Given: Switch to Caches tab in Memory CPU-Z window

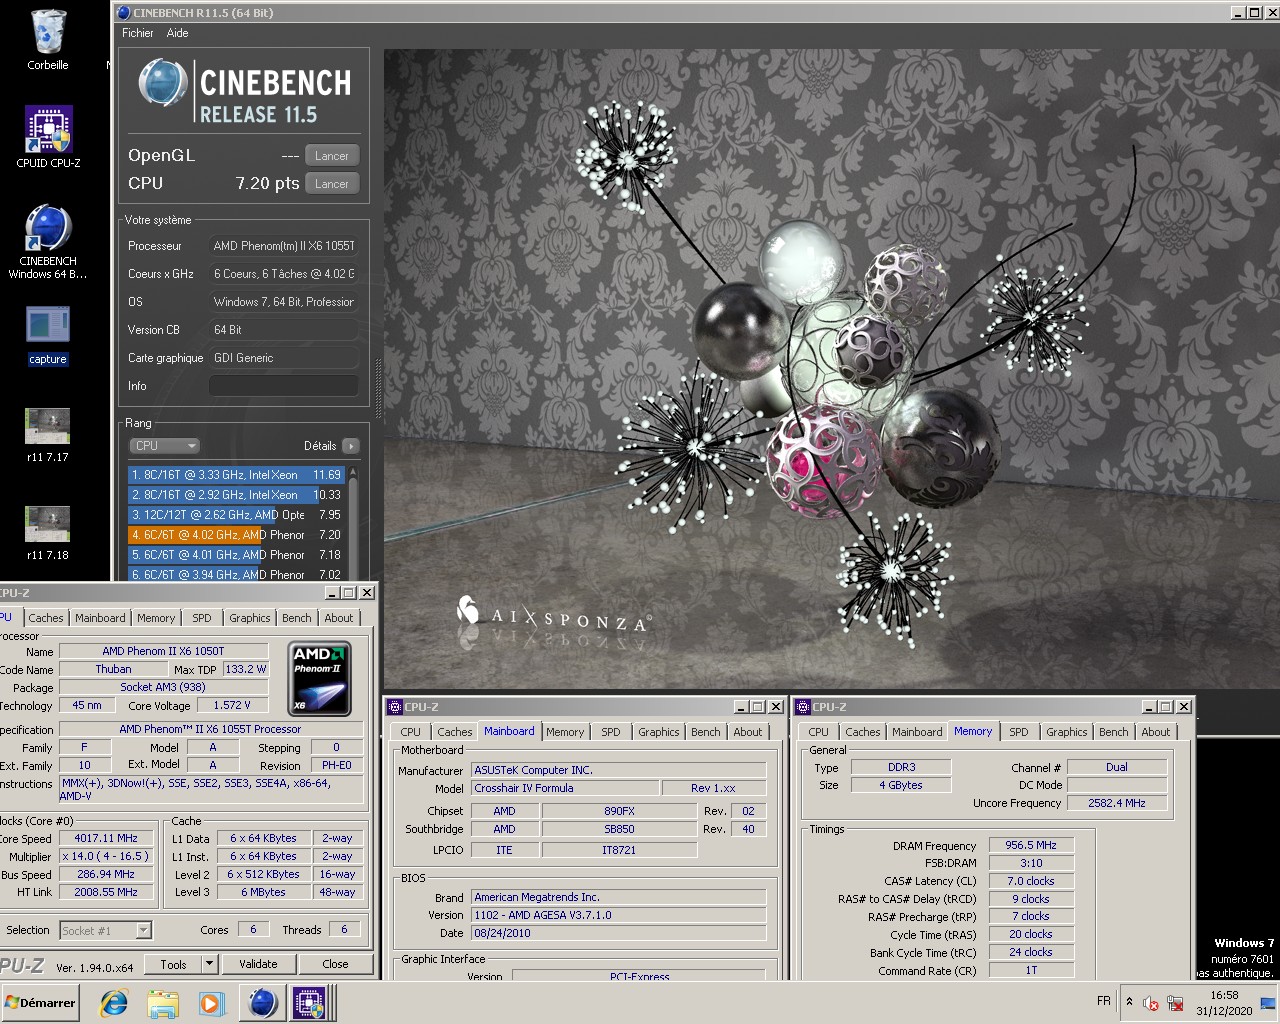Looking at the screenshot, I should click(x=863, y=732).
